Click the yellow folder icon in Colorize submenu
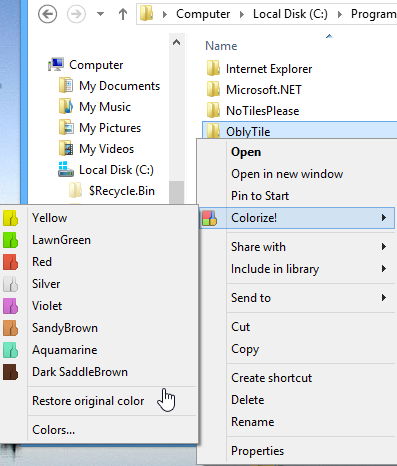Viewport: 397px width, 466px height. [x=10, y=218]
